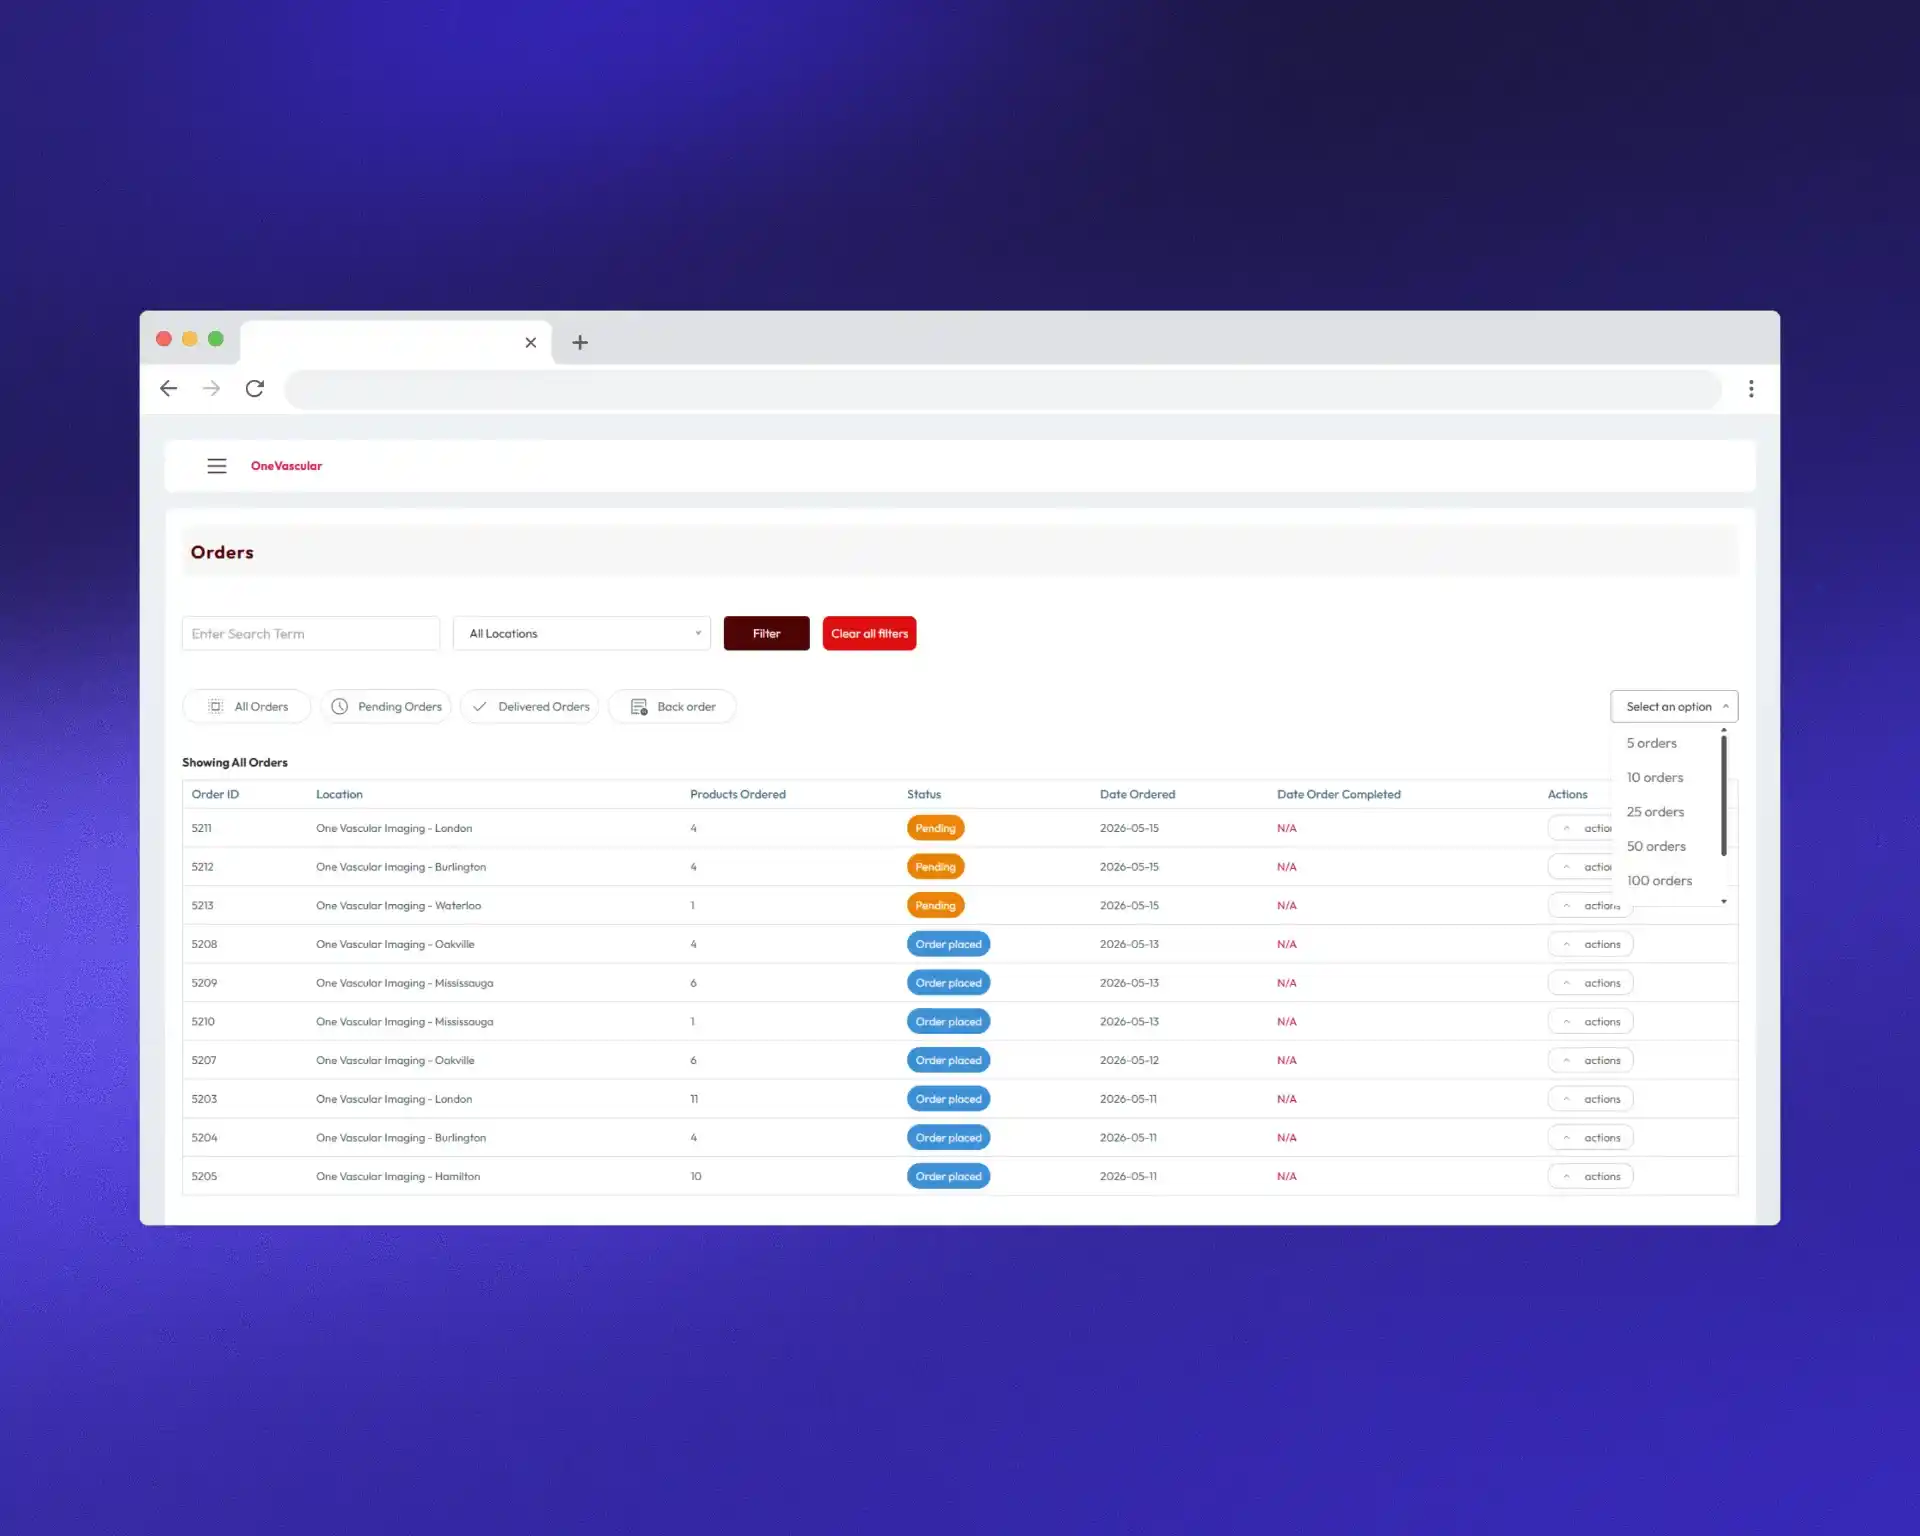The height and width of the screenshot is (1536, 1920).
Task: Click the browser back arrow
Action: point(169,388)
